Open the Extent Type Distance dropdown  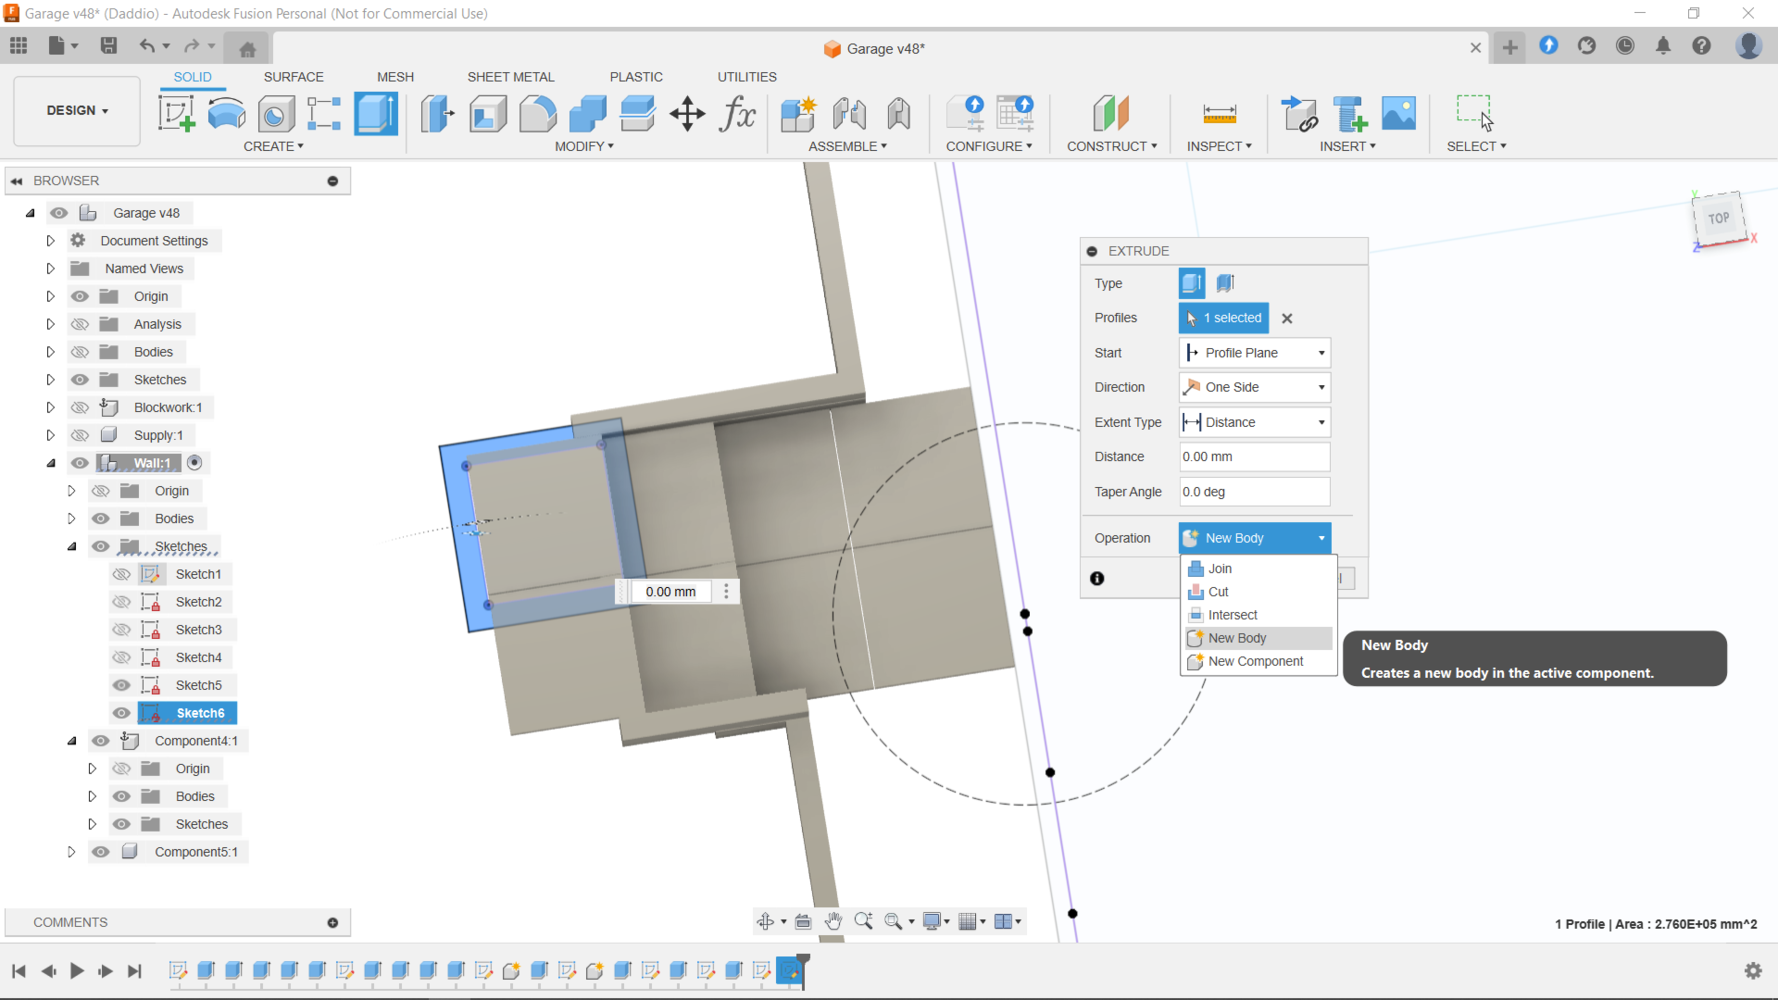click(x=1254, y=422)
